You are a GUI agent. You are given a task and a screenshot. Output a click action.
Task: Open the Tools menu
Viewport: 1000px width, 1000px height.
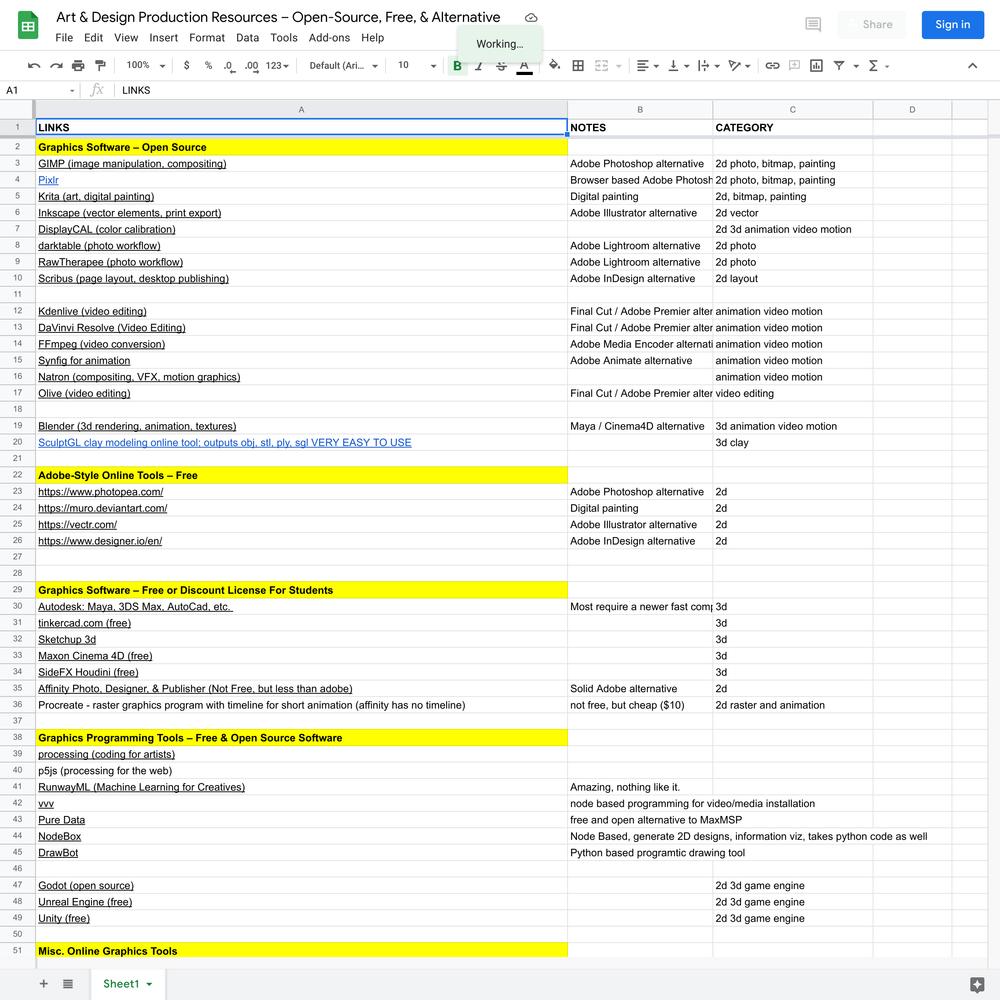tap(284, 38)
